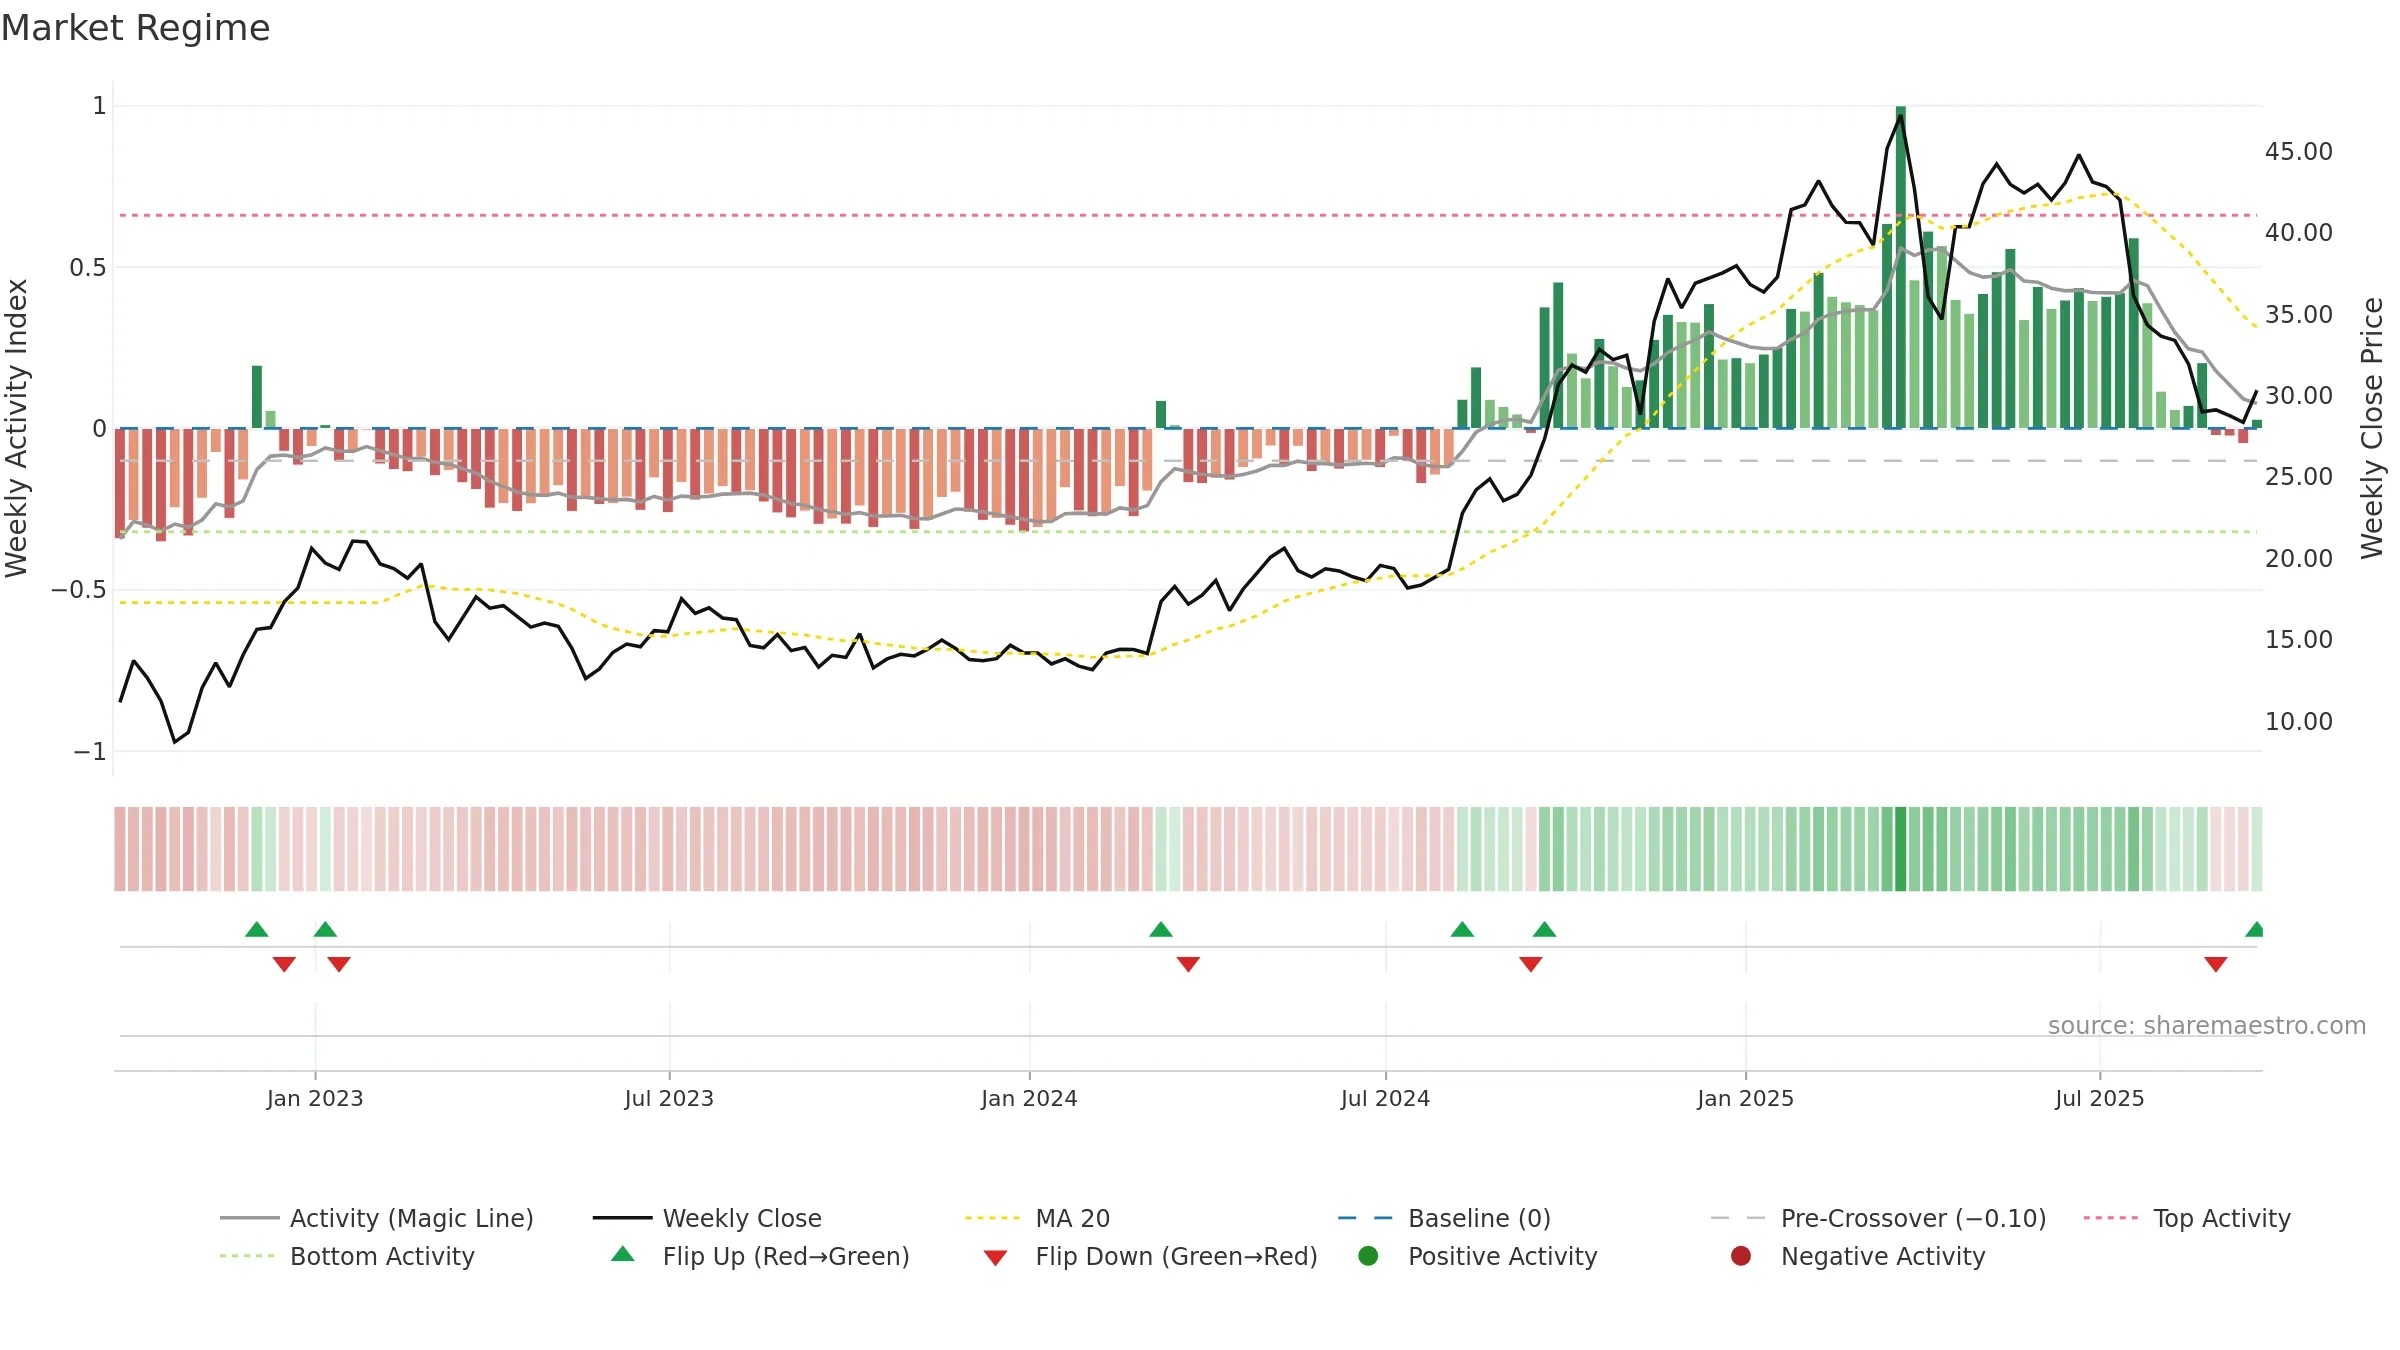This screenshot has width=2400, height=1350.
Task: Click the Jan 2025 x-axis label
Action: click(1745, 1099)
